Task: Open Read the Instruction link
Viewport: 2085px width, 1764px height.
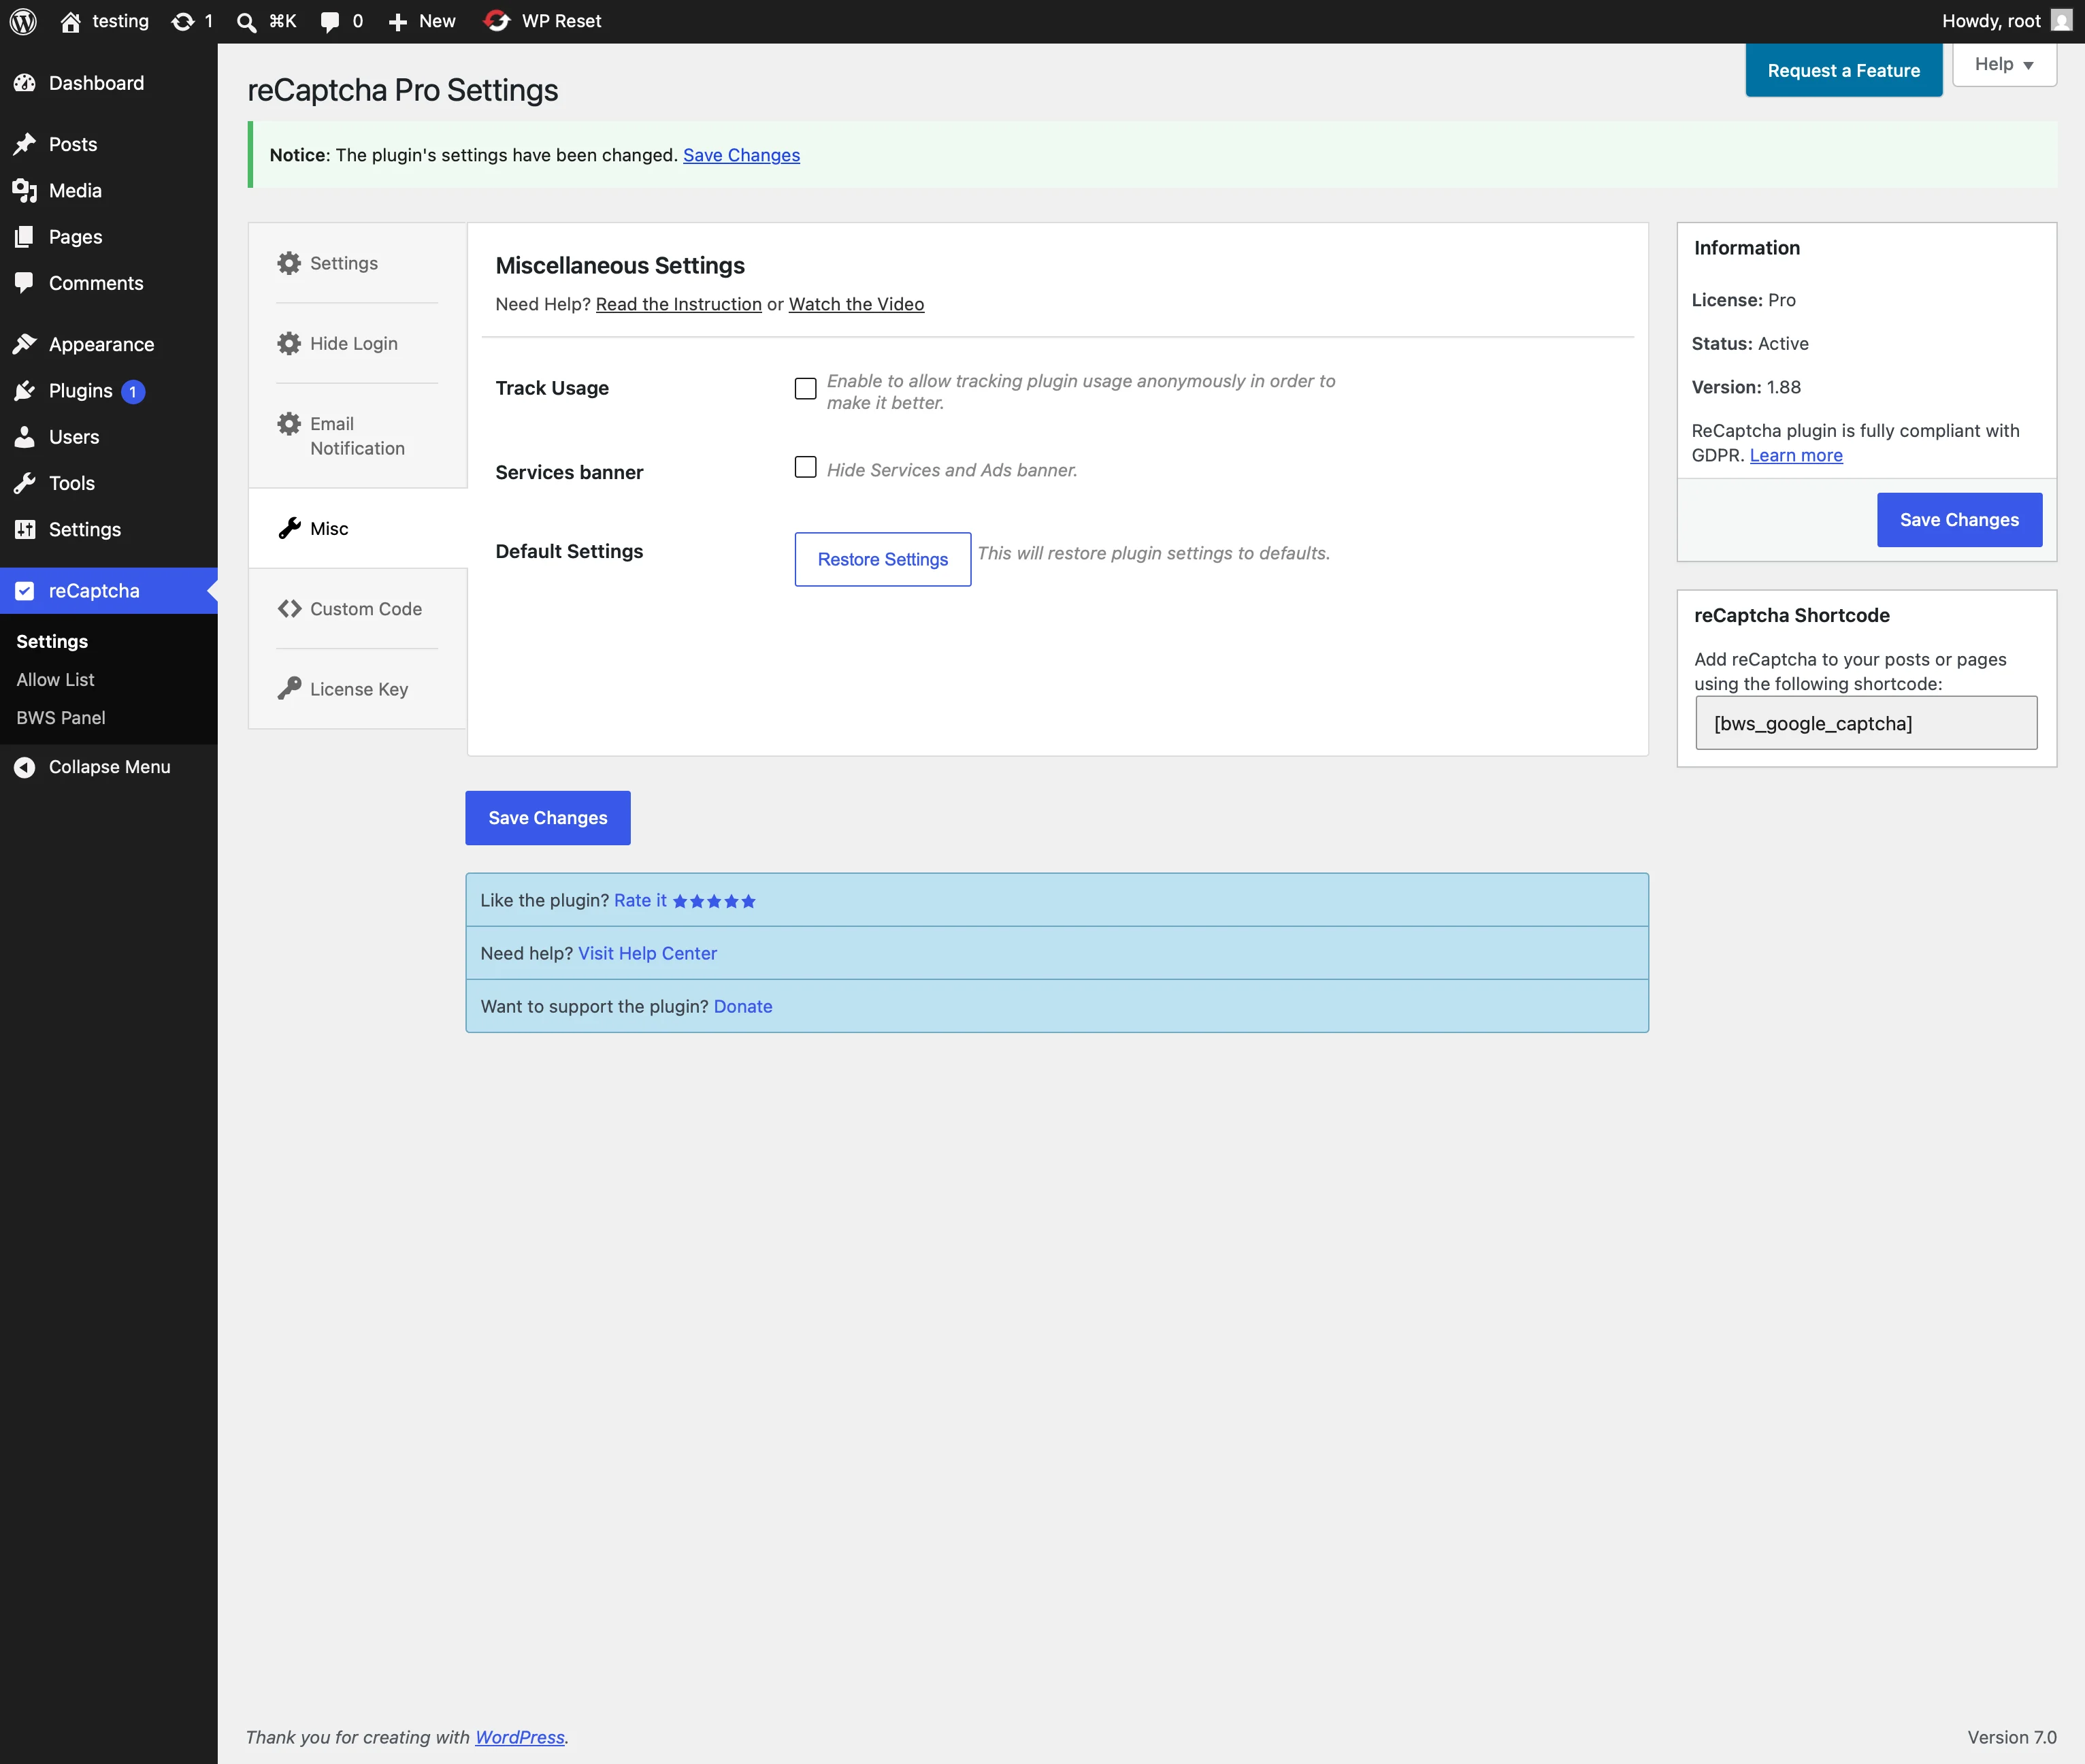Action: (x=678, y=304)
